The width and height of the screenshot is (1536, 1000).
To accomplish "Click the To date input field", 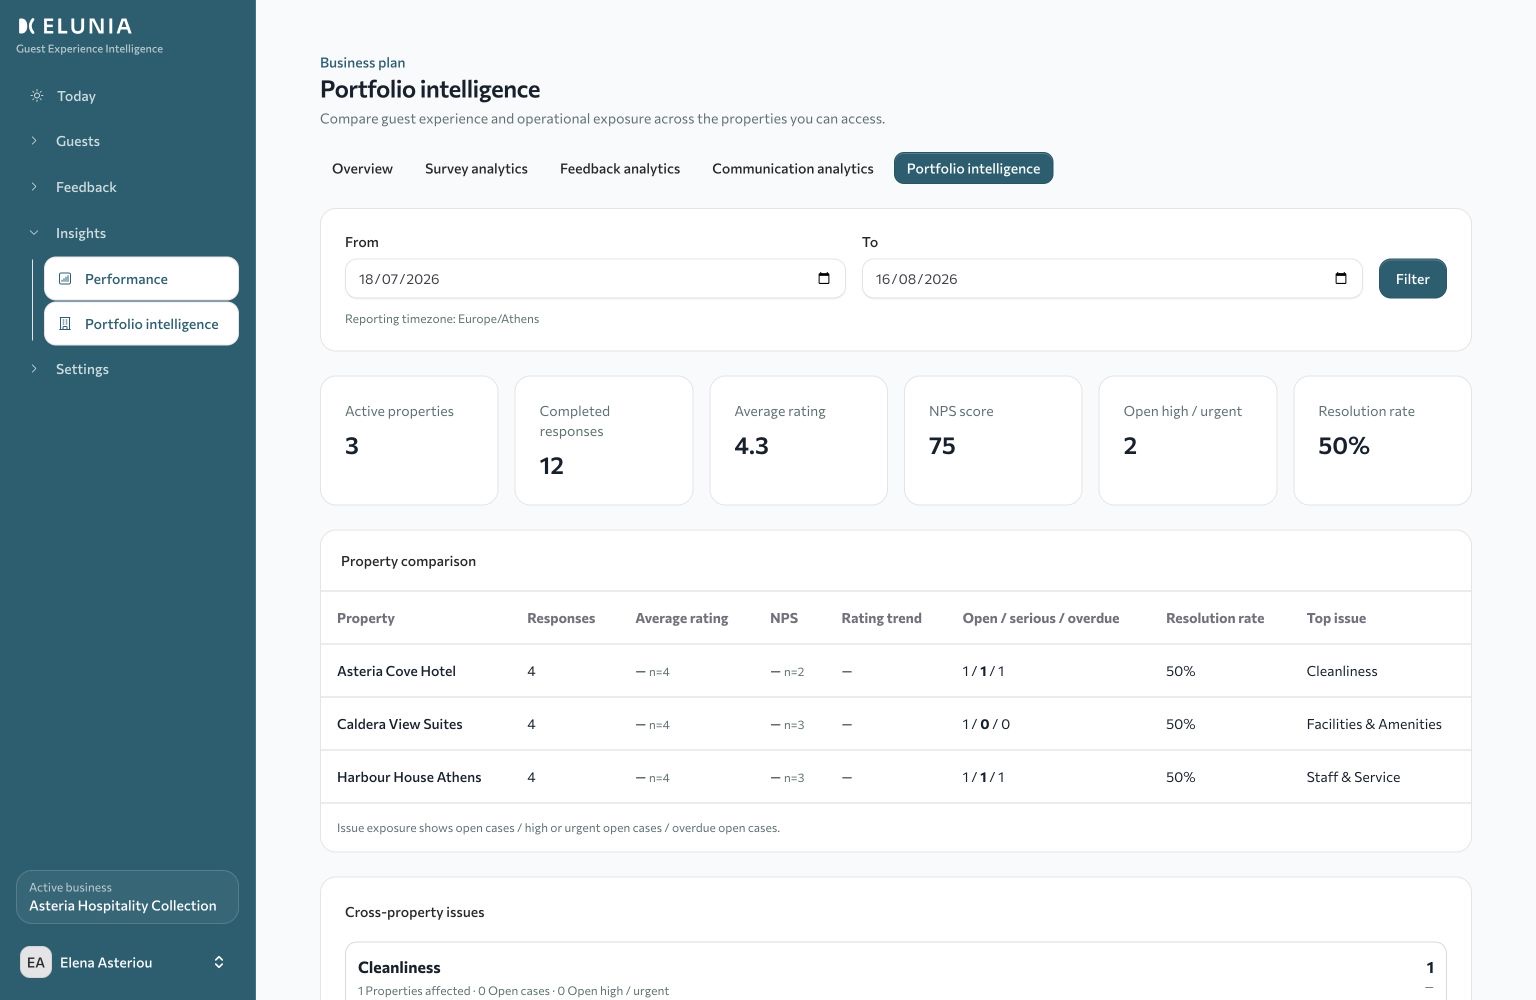I will (1112, 279).
